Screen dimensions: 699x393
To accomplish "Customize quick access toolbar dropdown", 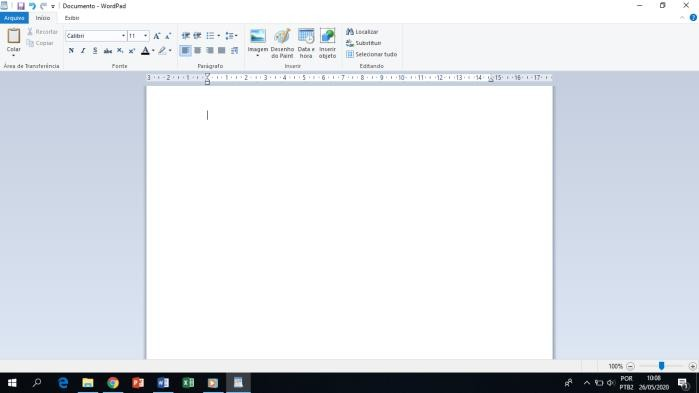I will click(53, 7).
